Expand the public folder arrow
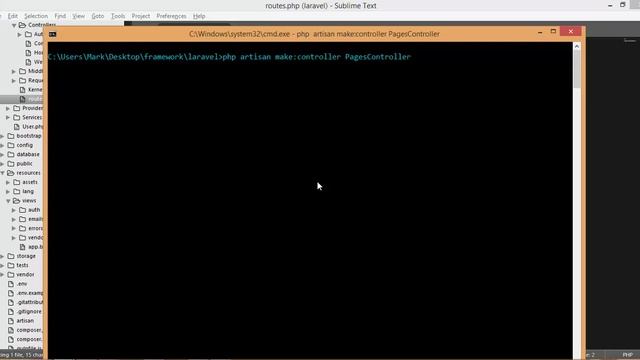640x360 pixels. pos(2,163)
